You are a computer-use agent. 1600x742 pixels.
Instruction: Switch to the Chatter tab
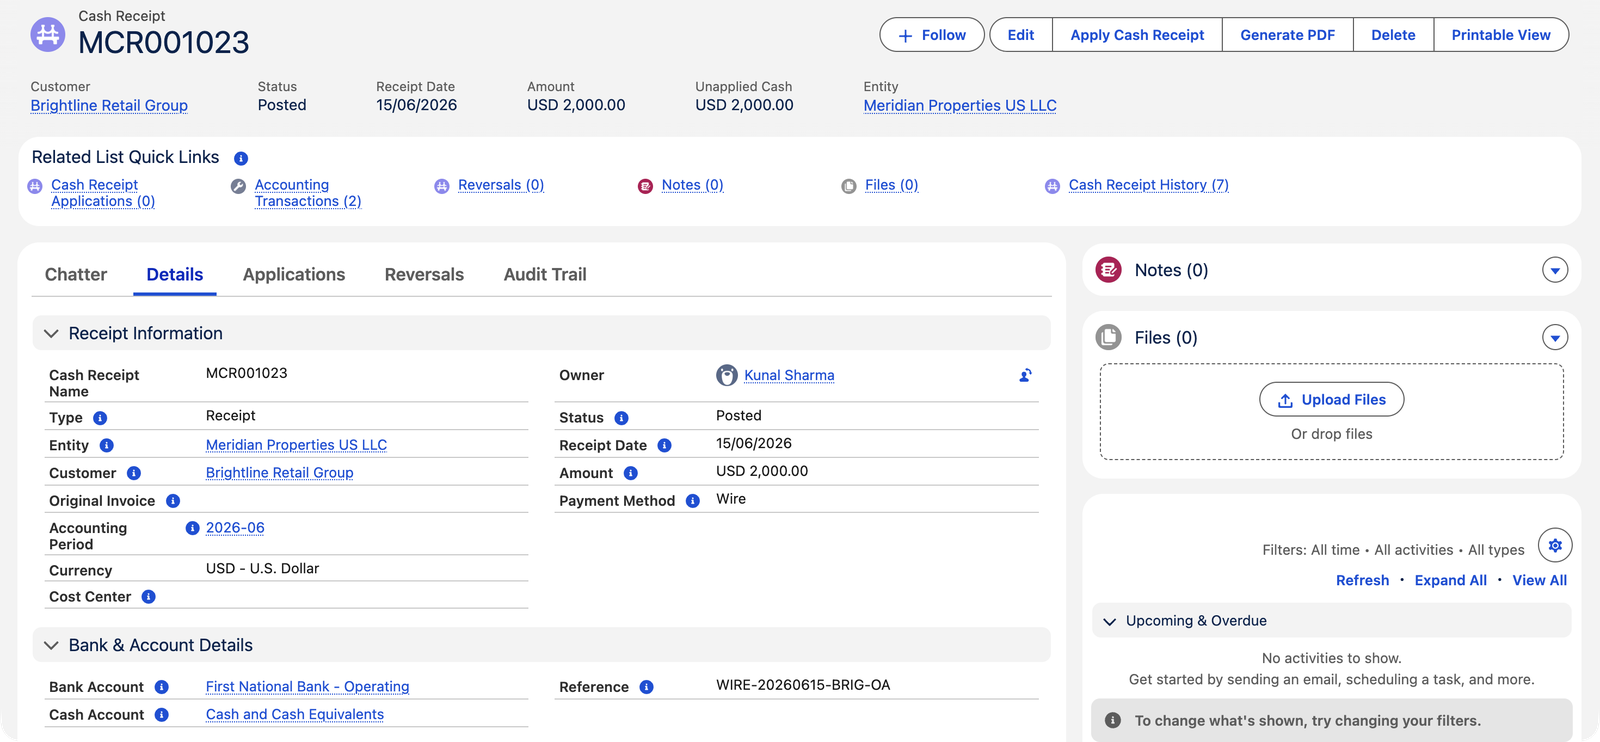[x=76, y=275]
